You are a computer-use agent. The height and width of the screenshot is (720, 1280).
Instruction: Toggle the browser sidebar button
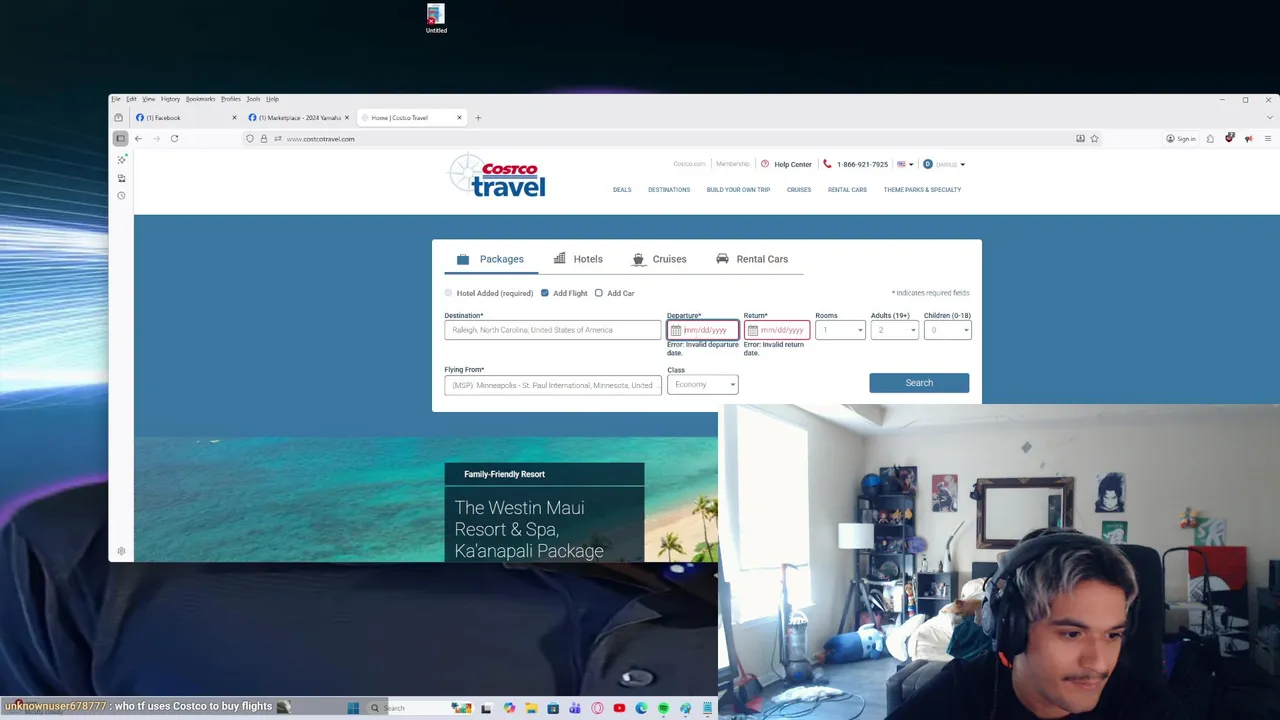coord(120,139)
